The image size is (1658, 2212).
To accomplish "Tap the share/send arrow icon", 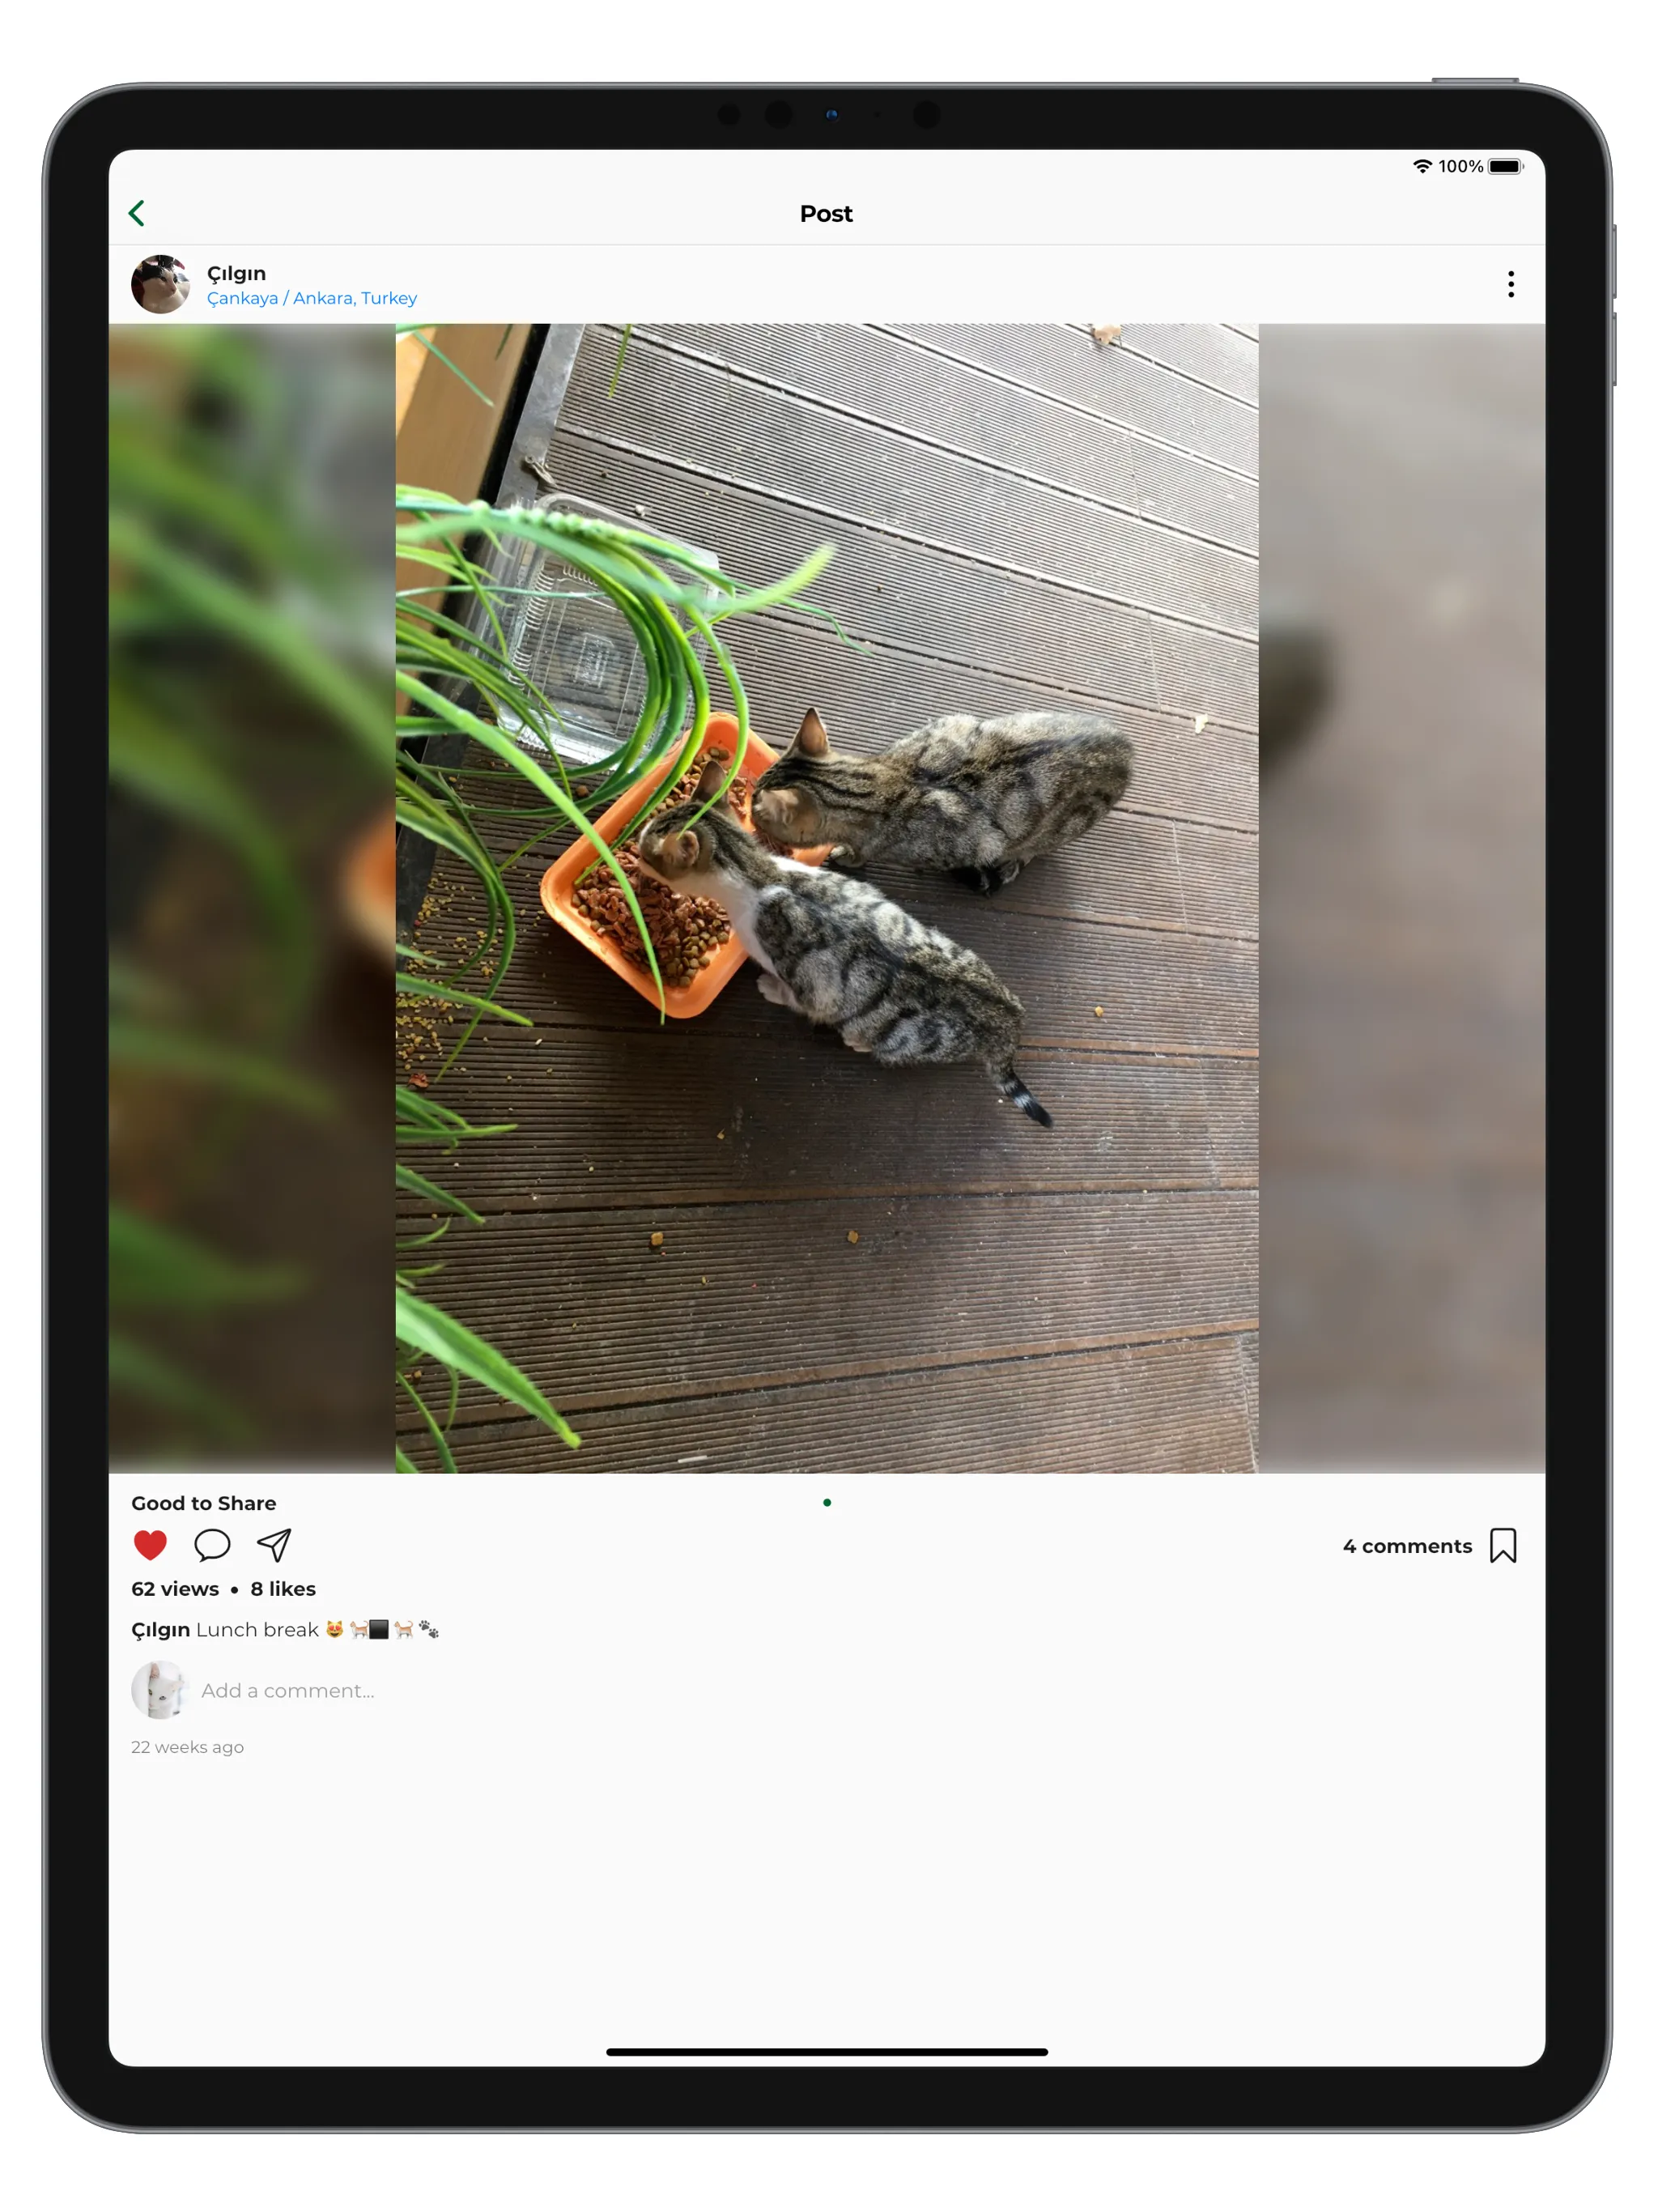I will point(272,1543).
